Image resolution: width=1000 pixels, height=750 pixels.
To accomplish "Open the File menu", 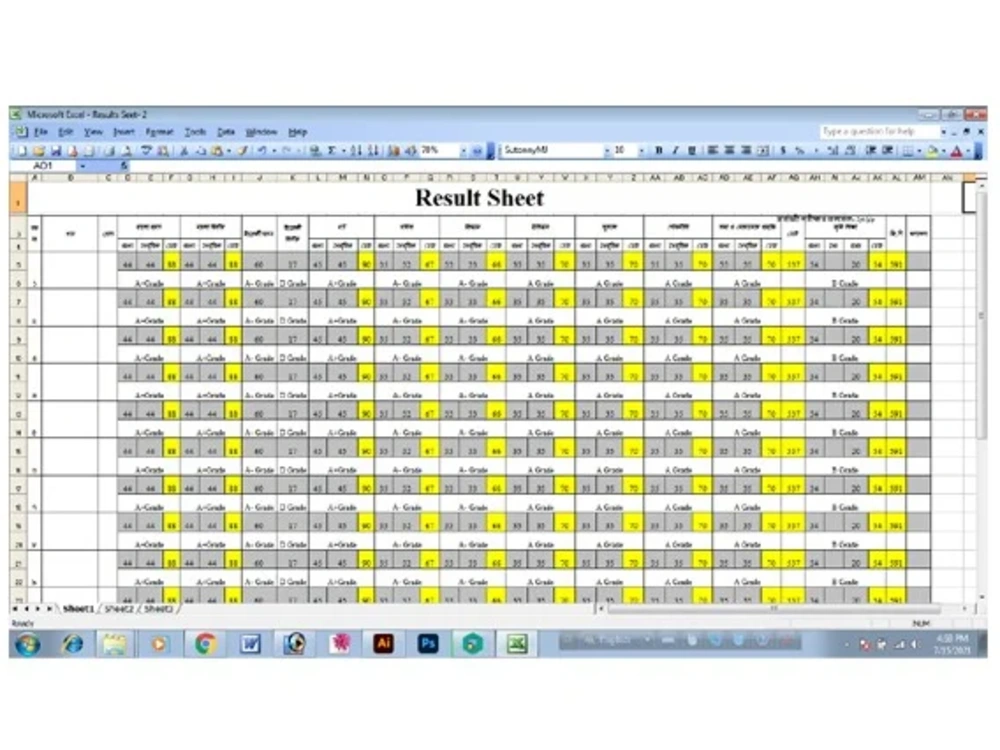I will point(41,132).
